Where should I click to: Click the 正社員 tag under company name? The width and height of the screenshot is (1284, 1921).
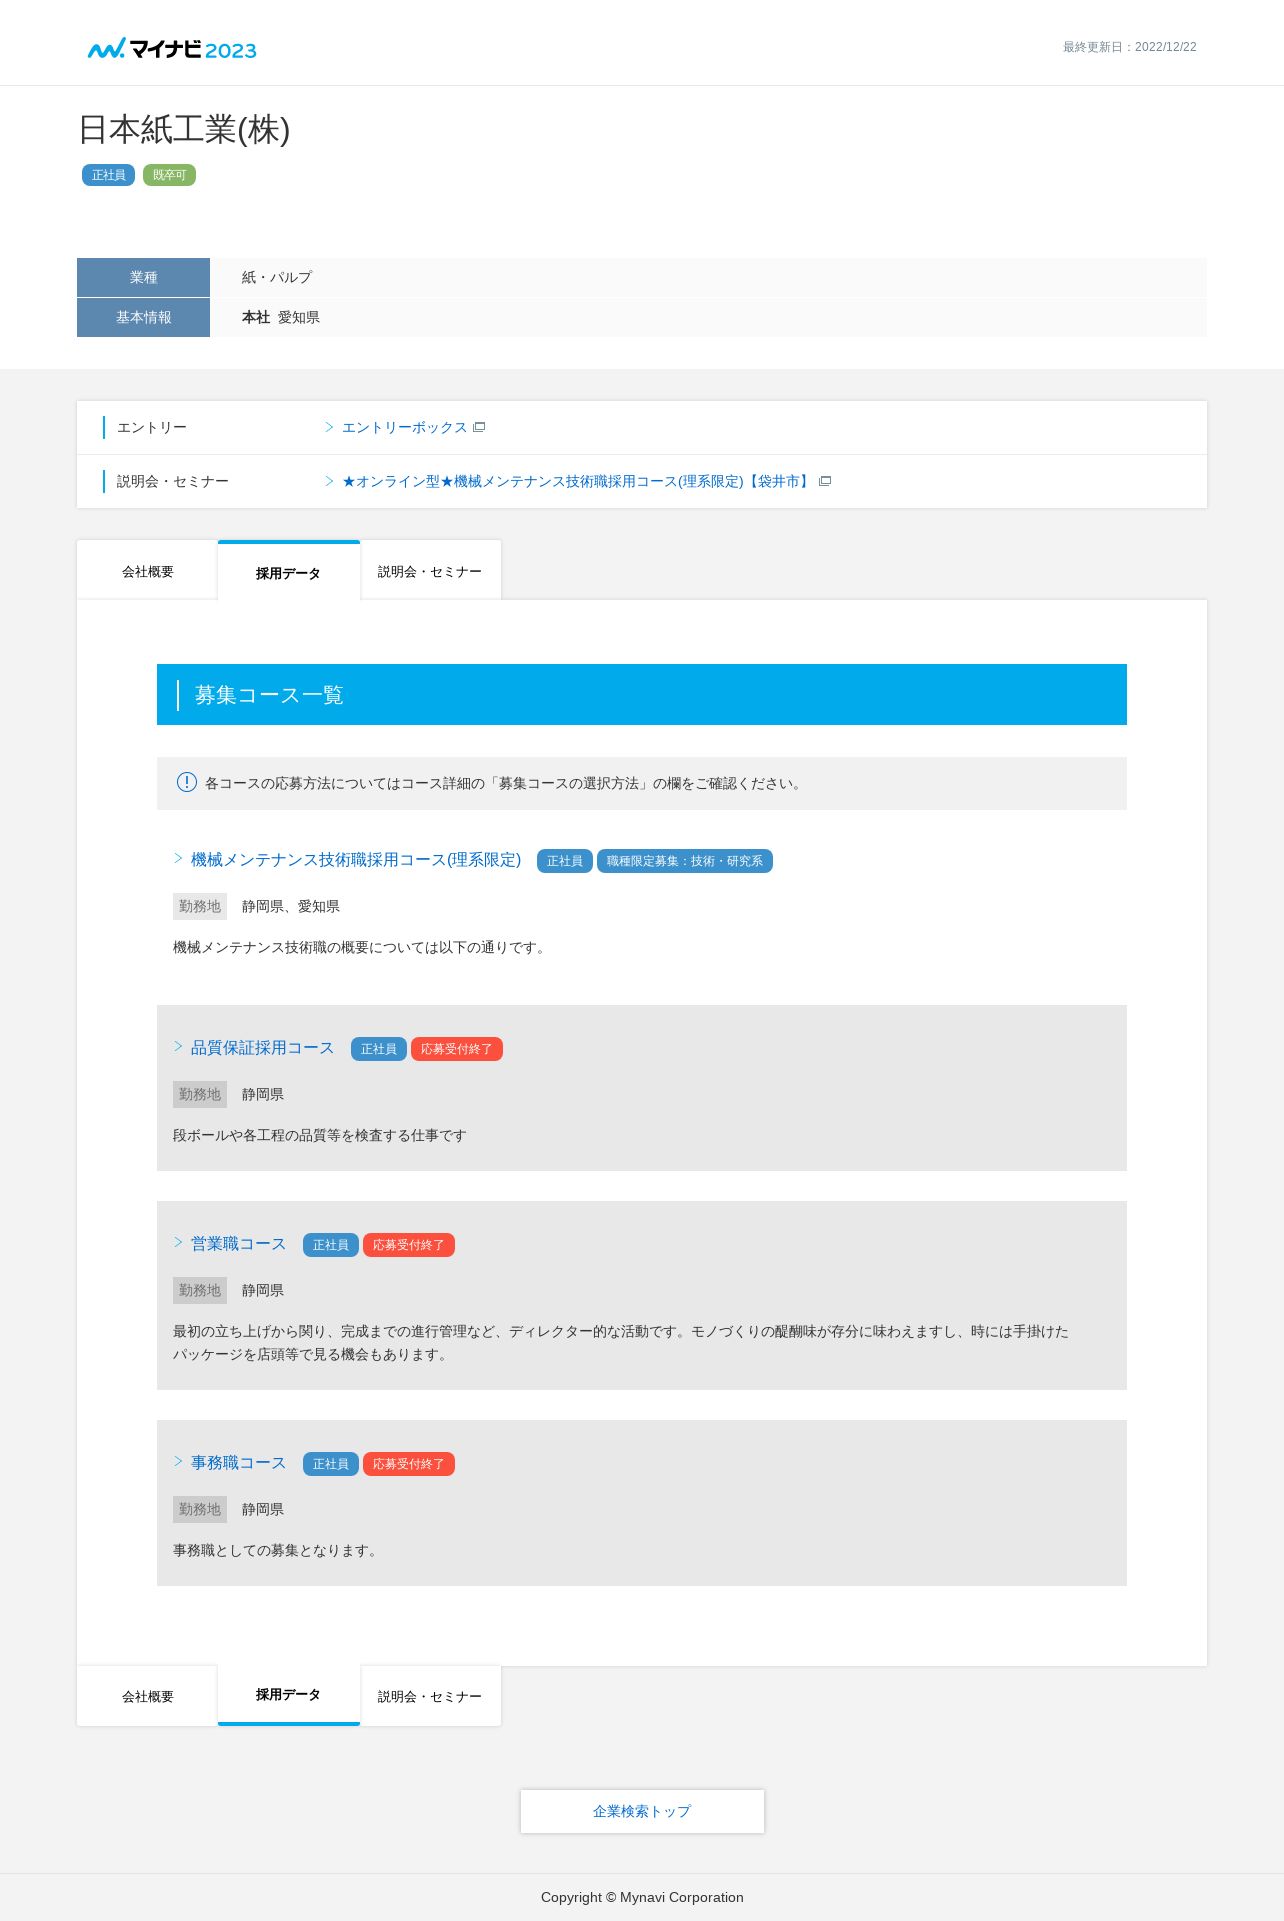click(108, 175)
